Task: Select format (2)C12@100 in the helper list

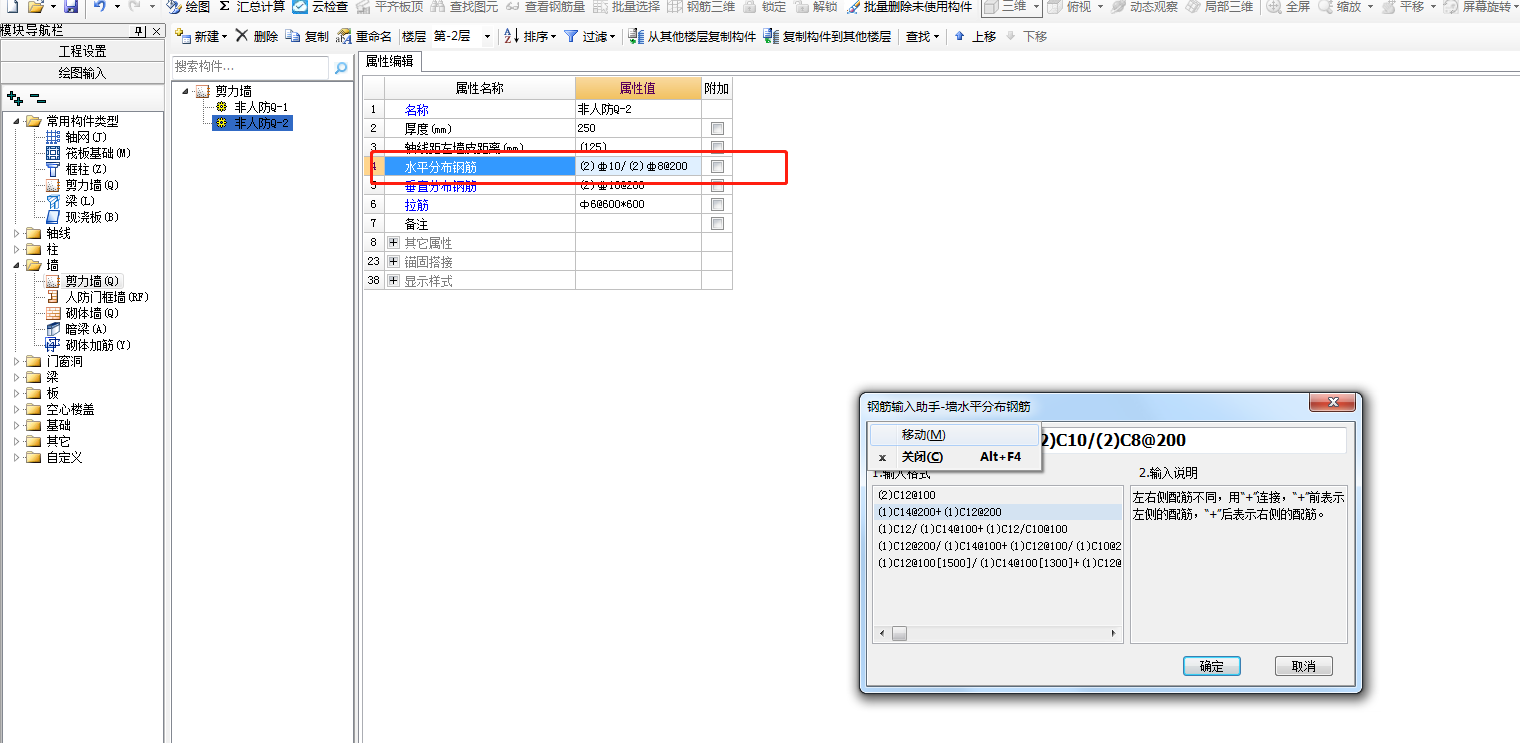Action: point(906,495)
